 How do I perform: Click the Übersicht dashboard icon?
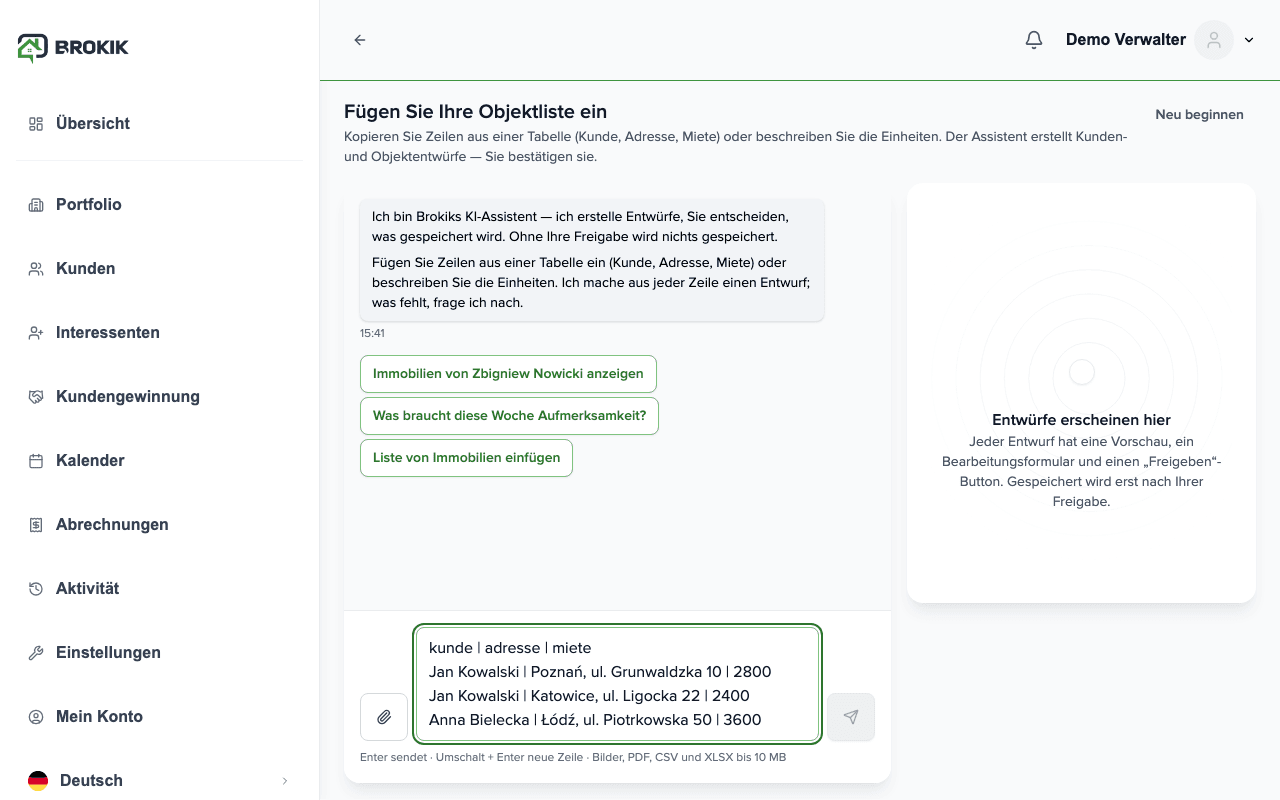click(36, 124)
